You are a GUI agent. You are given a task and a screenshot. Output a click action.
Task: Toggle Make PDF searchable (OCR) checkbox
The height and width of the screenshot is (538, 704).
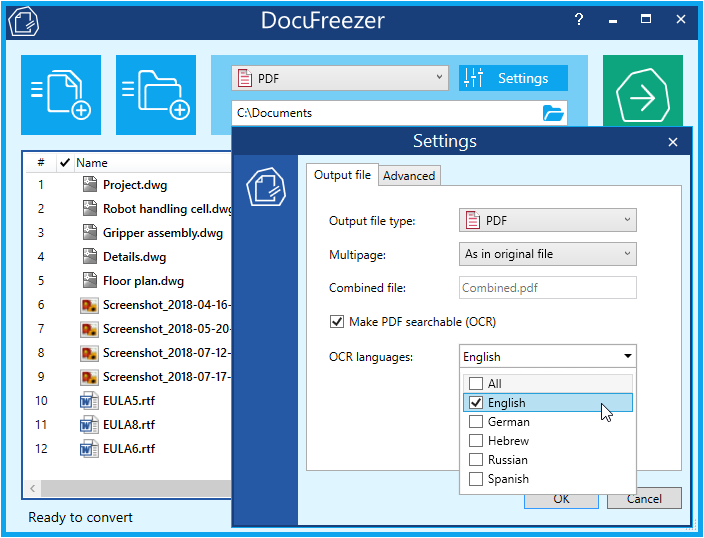pos(337,322)
